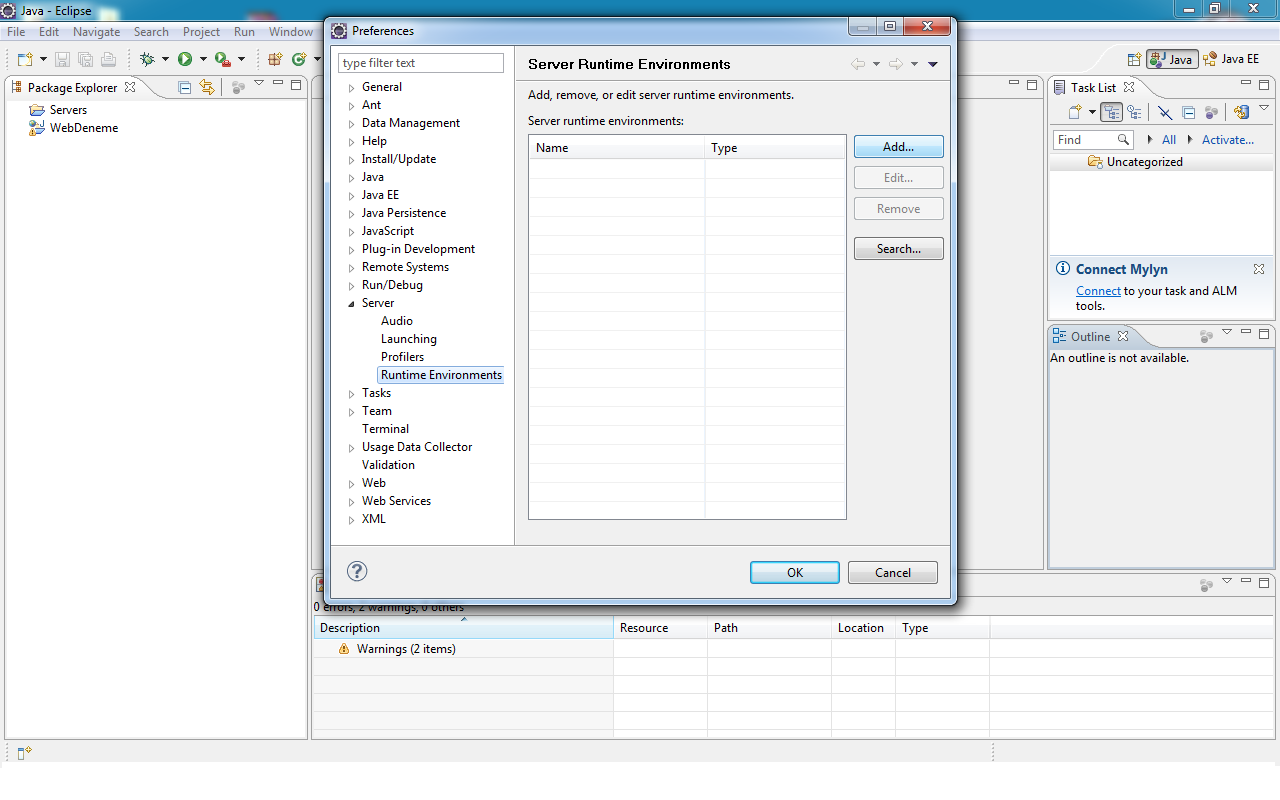Click Collapse All in Task List
Viewport: 1280px width, 800px height.
(x=1189, y=112)
